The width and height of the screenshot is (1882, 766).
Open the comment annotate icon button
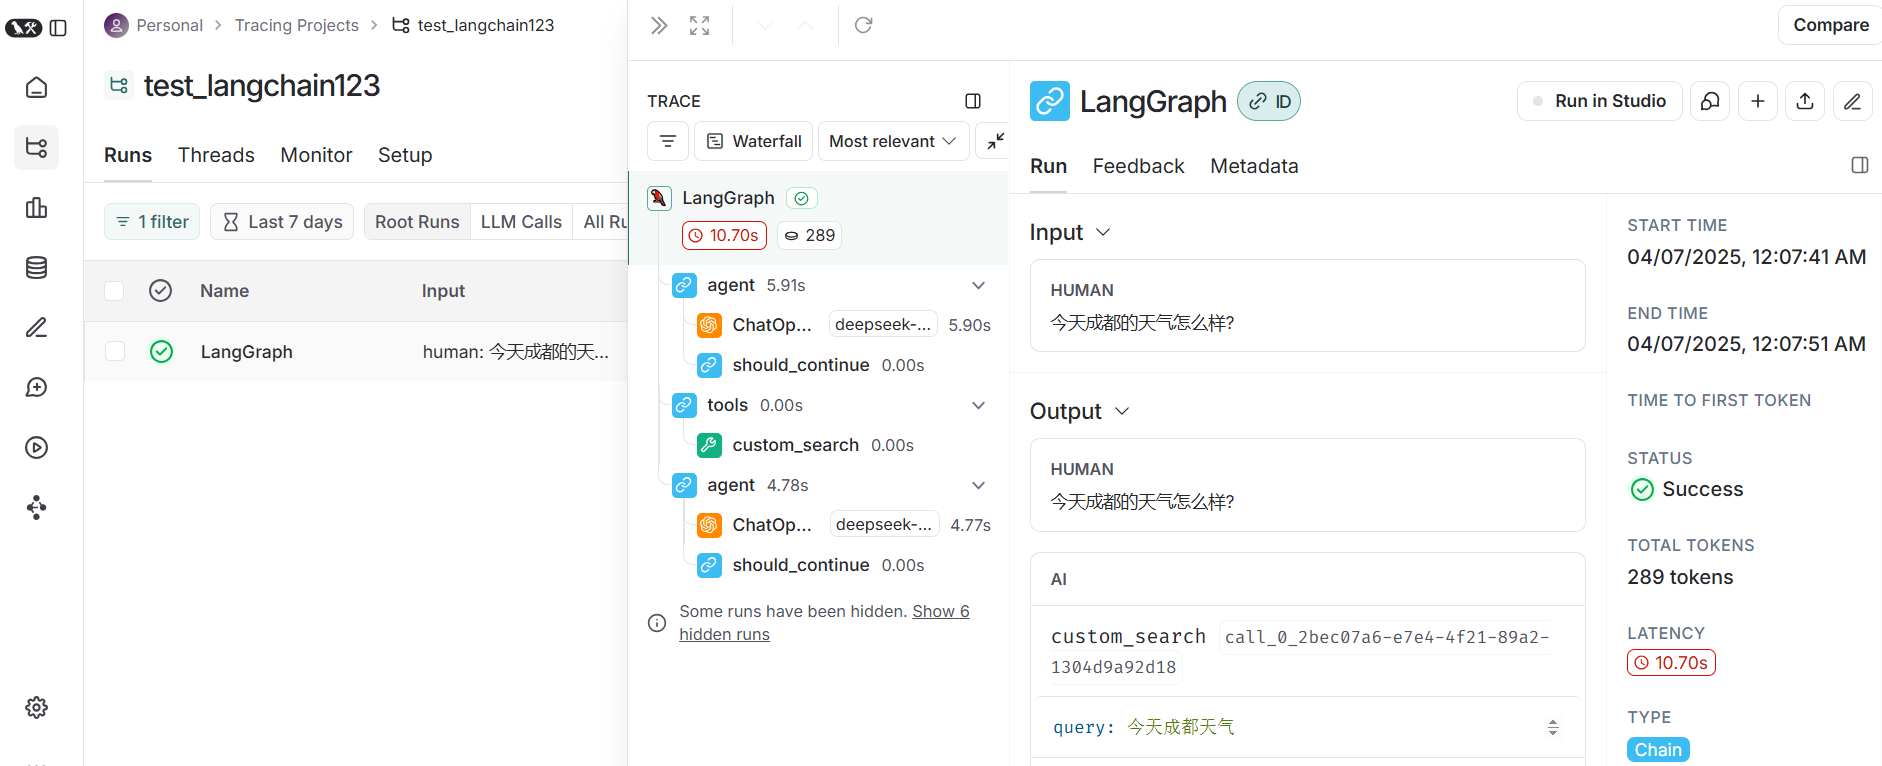(x=1711, y=101)
